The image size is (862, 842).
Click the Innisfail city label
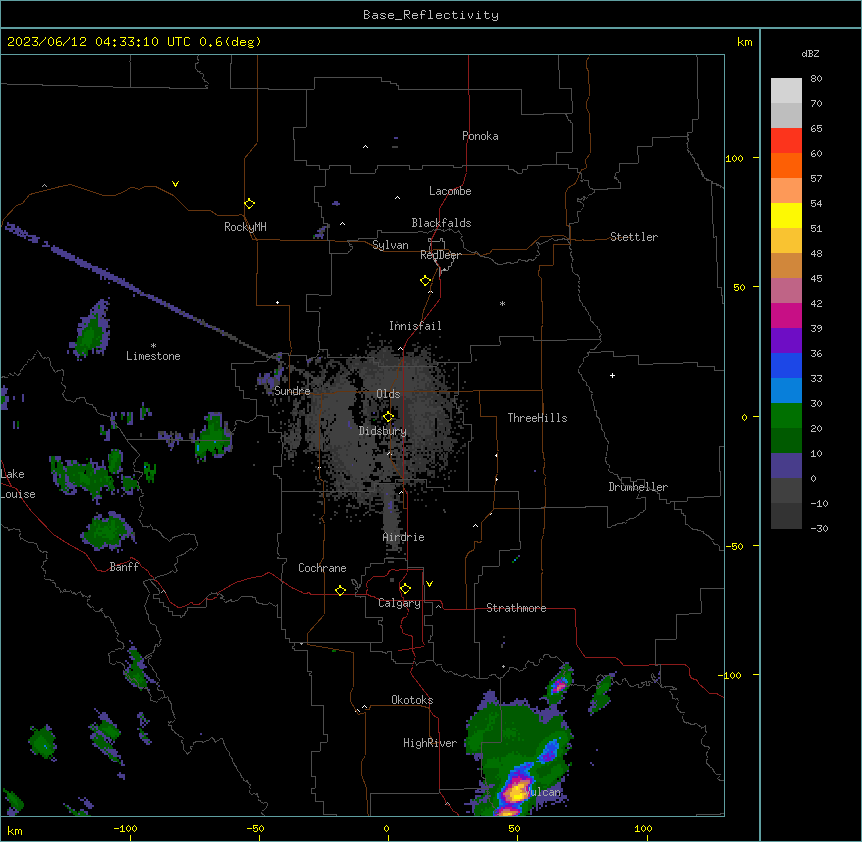[x=415, y=326]
